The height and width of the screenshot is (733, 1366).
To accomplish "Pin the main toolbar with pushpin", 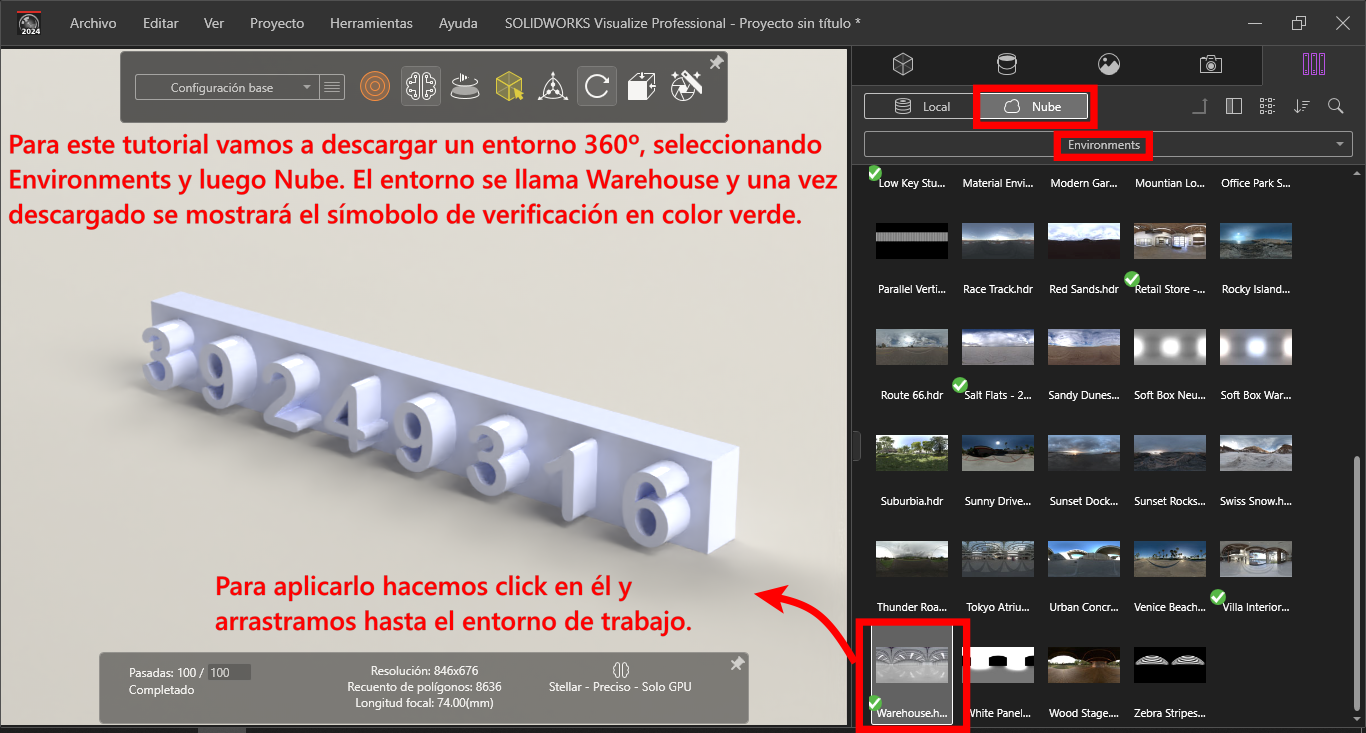I will (x=716, y=63).
